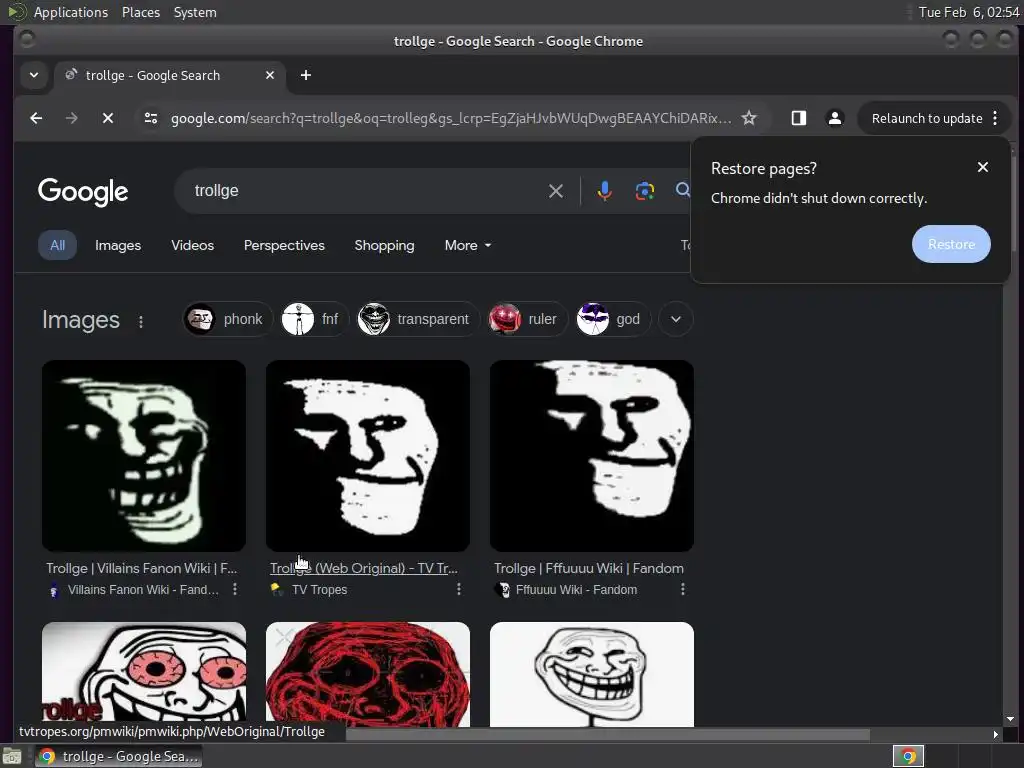The width and height of the screenshot is (1024, 768).
Task: Click the Chrome icon in system tray
Action: click(x=908, y=756)
